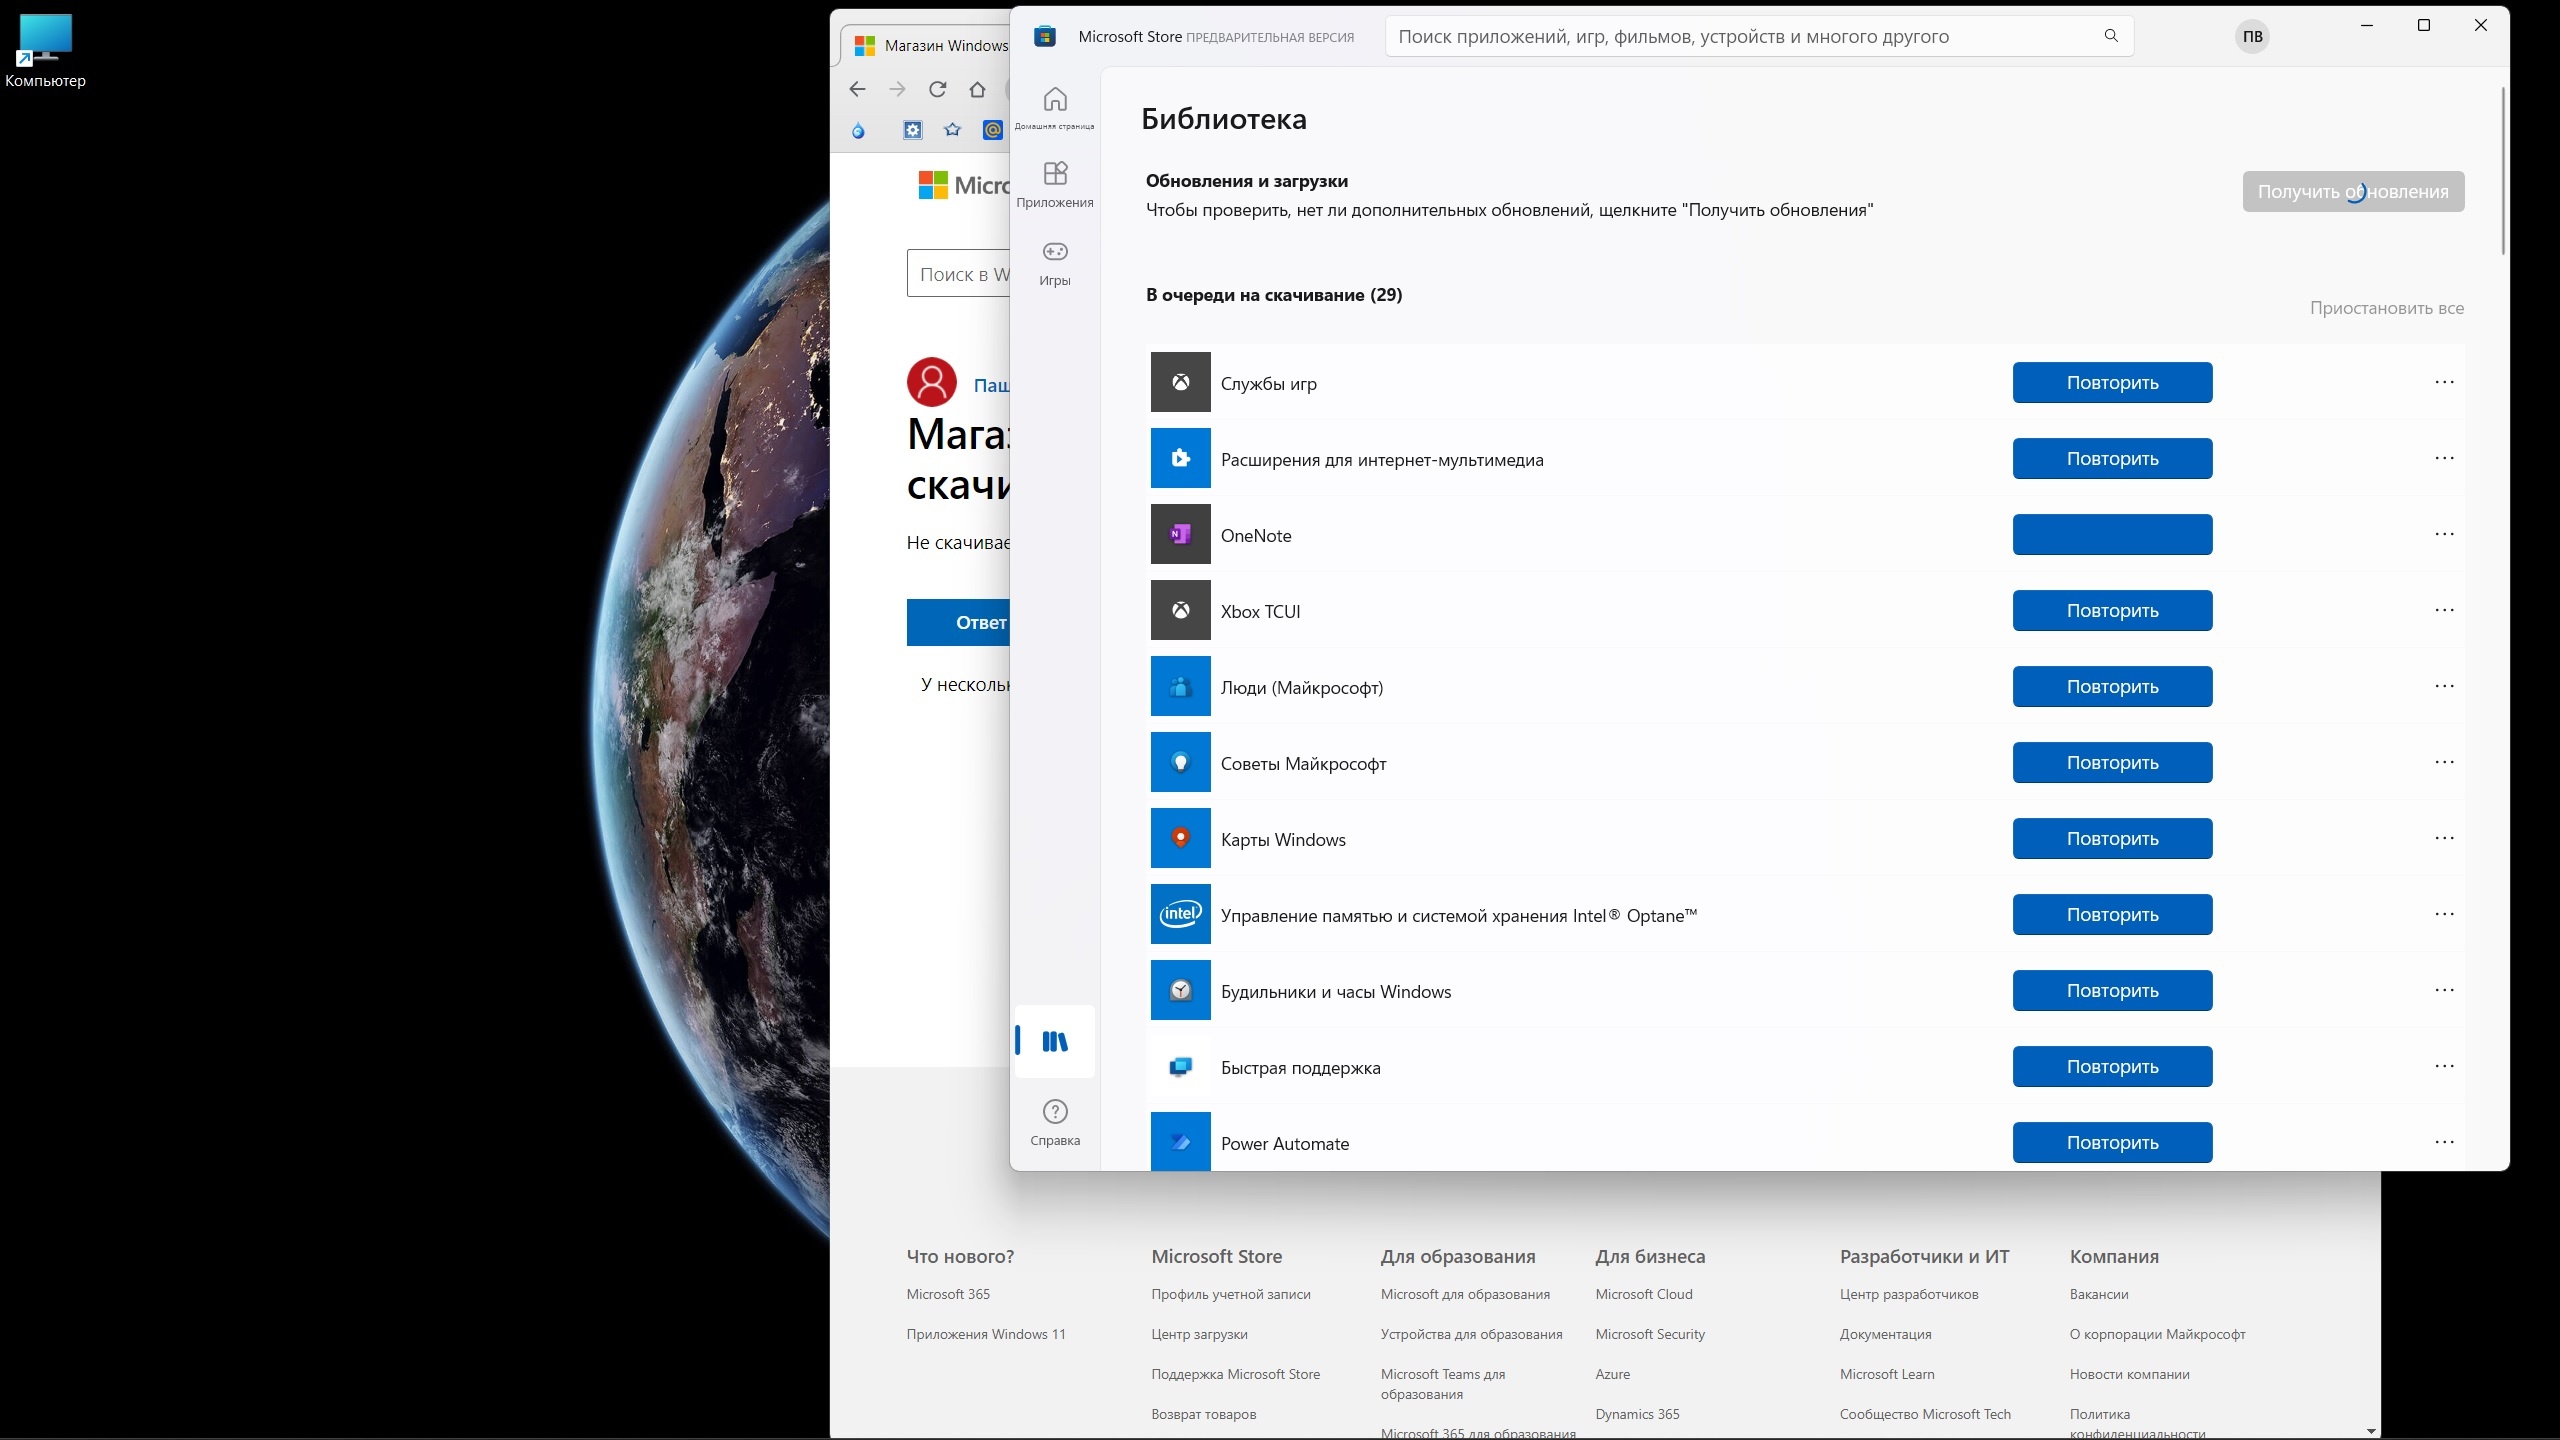Viewport: 2560px width, 1440px height.
Task: Open Центр загрузки footer link
Action: click(x=1199, y=1334)
